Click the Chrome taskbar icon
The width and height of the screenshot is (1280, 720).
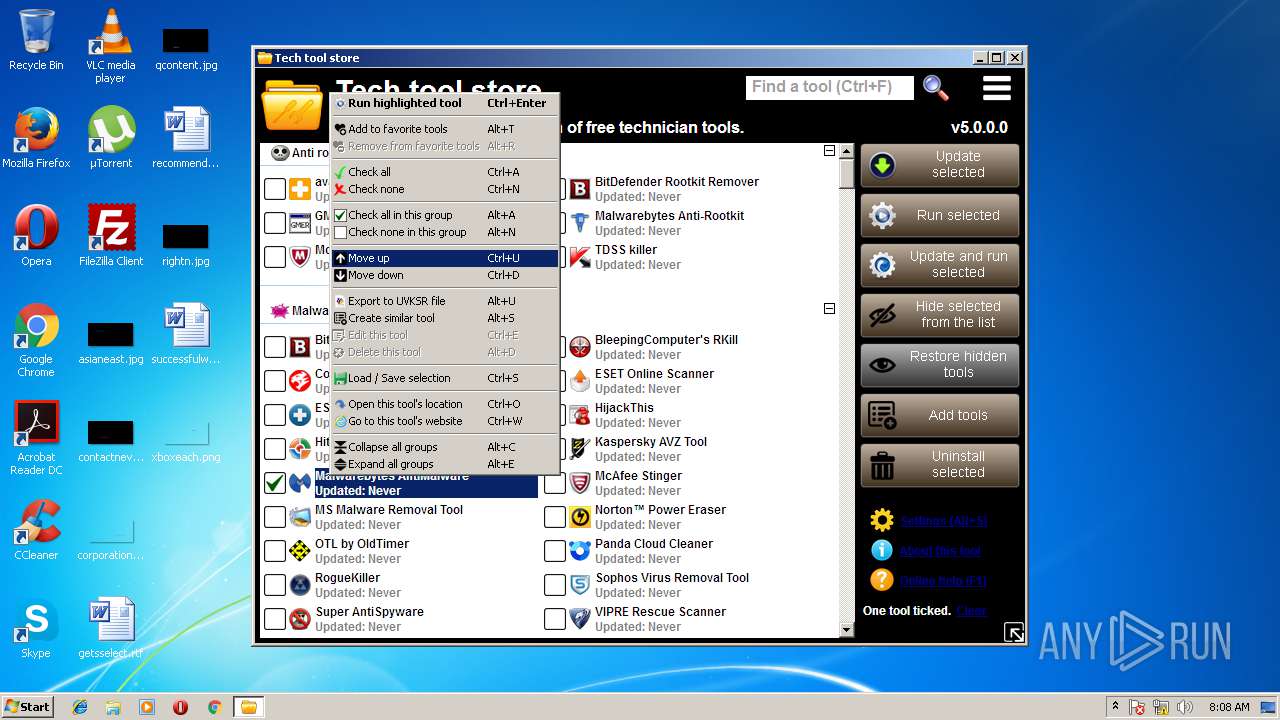(214, 707)
